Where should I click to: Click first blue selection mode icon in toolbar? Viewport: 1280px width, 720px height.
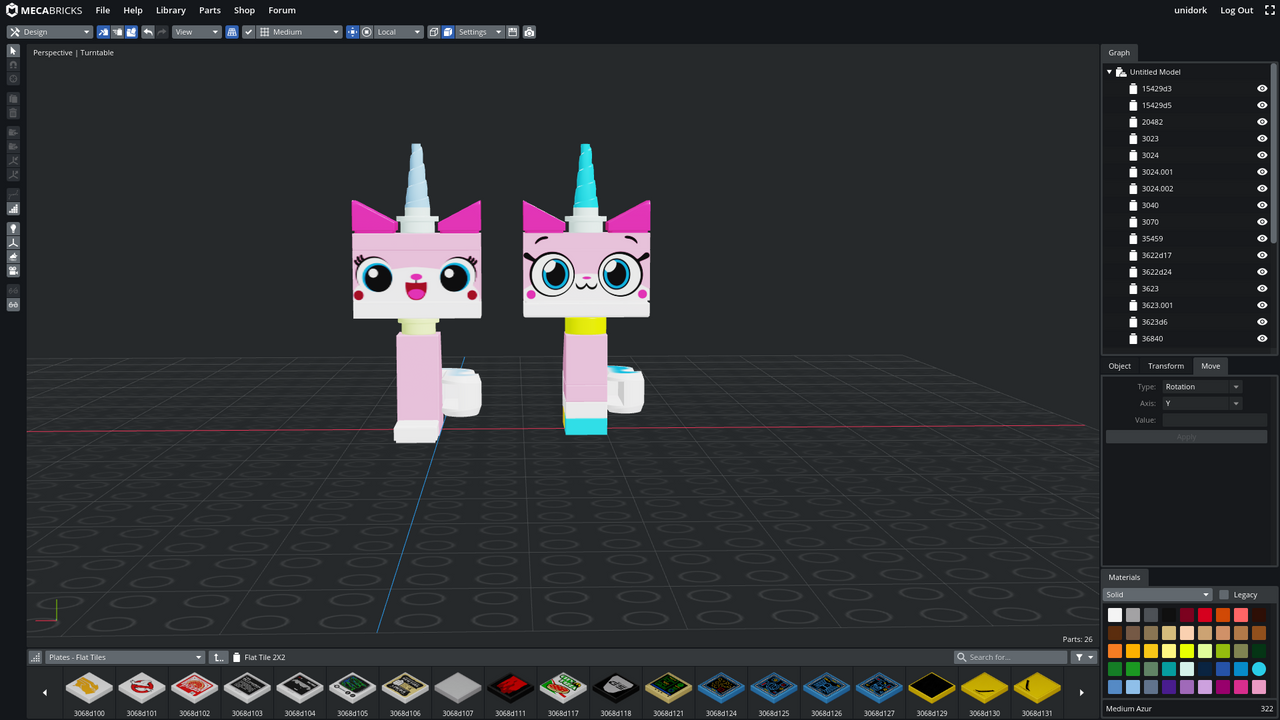coord(103,32)
